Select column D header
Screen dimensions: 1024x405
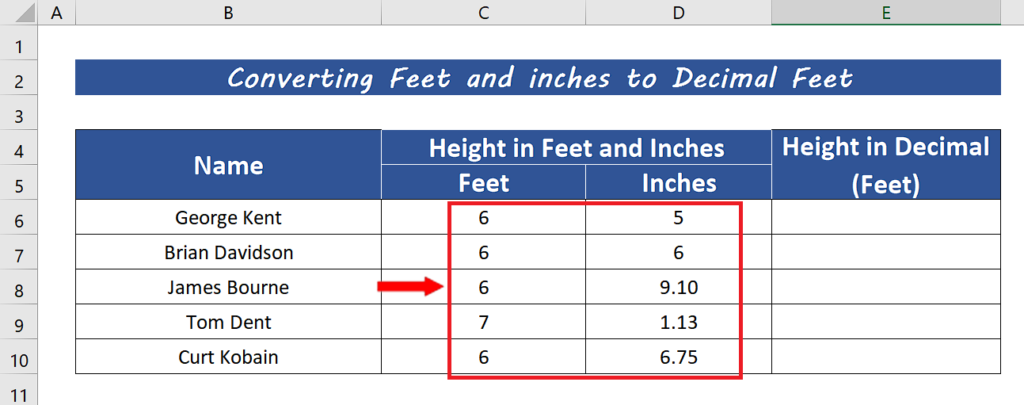click(678, 12)
